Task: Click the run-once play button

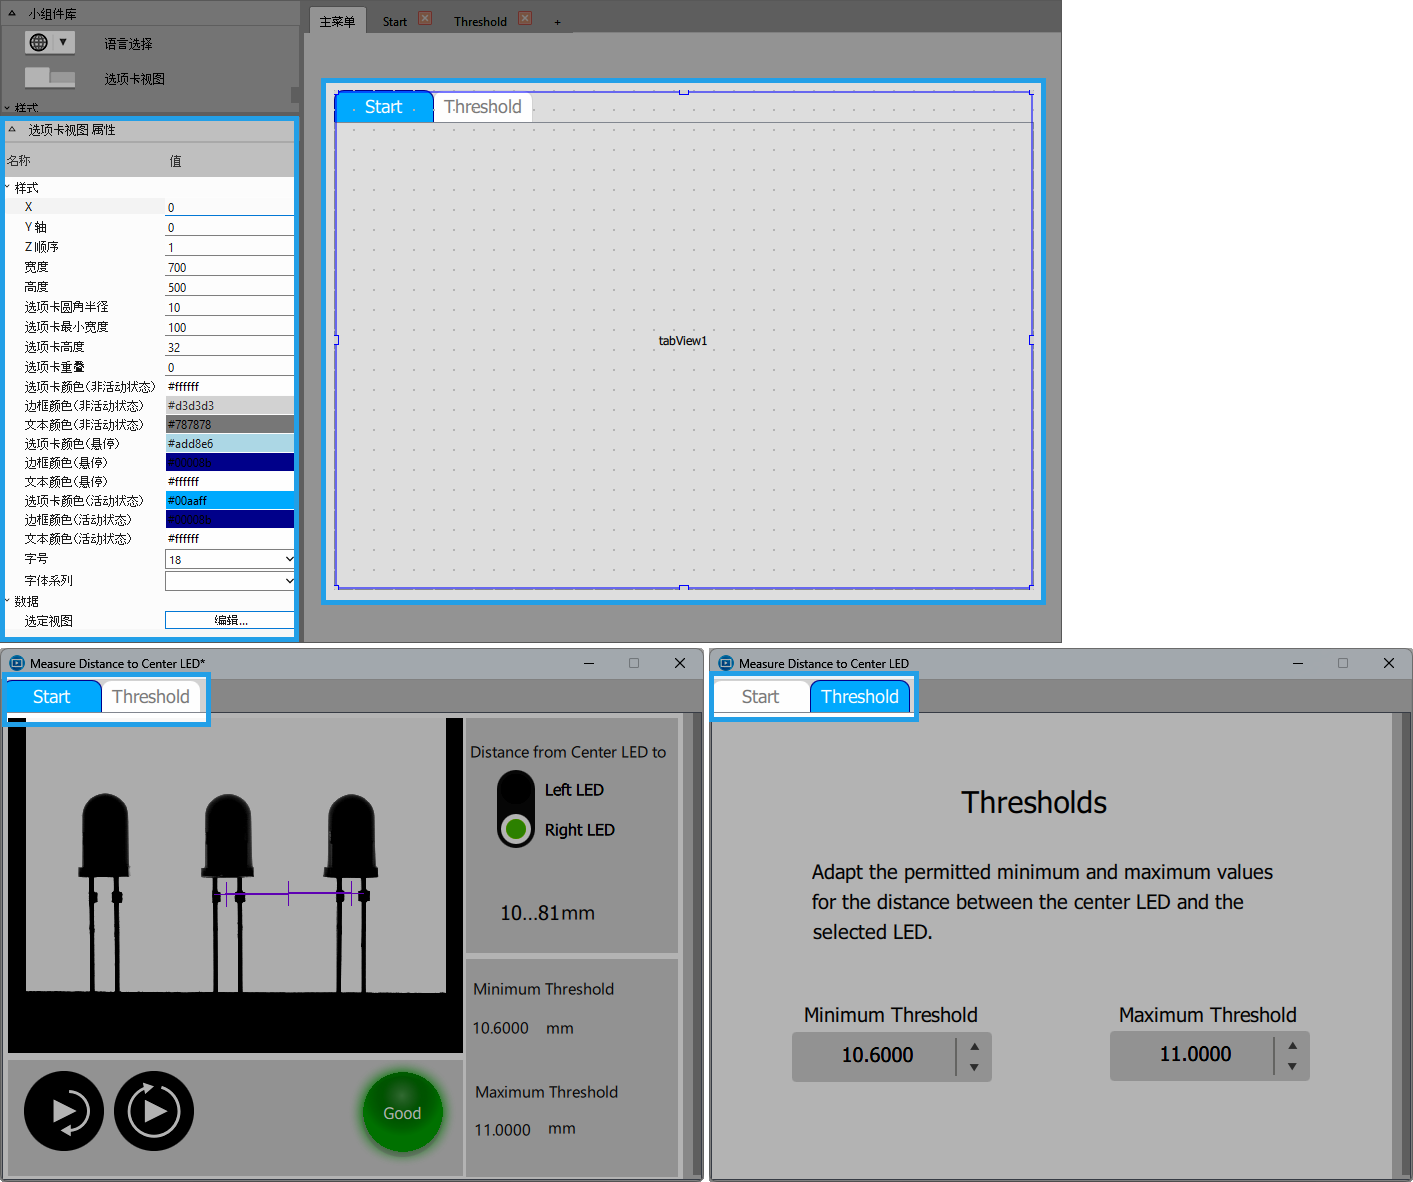Action: [x=64, y=1111]
